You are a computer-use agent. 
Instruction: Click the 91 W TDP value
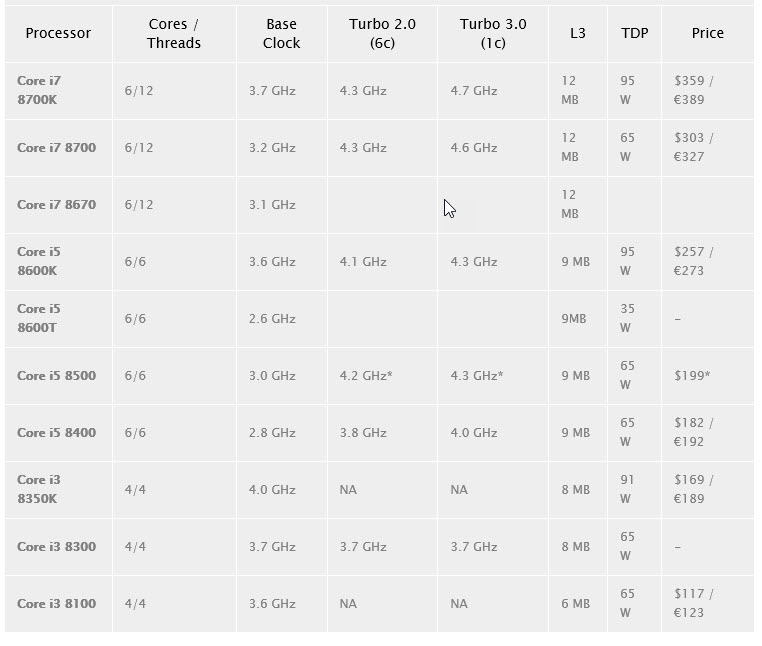tap(627, 489)
